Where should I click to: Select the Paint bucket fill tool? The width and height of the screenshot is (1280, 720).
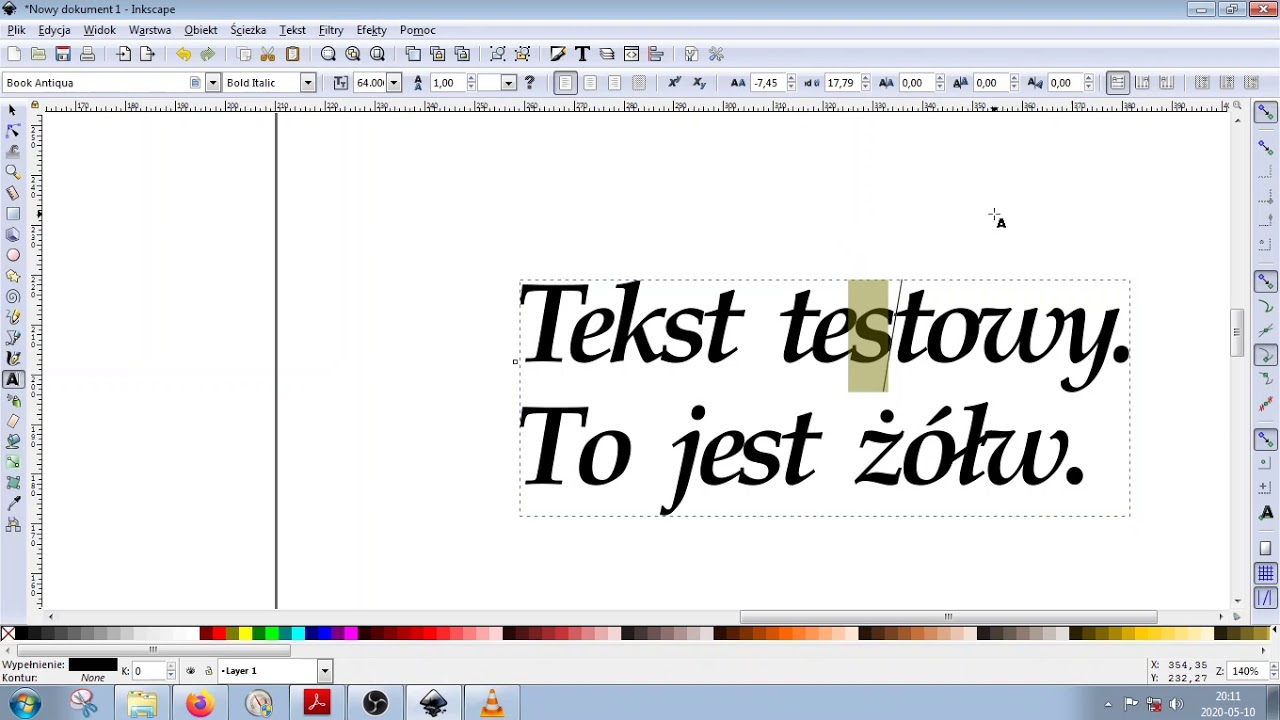click(13, 441)
